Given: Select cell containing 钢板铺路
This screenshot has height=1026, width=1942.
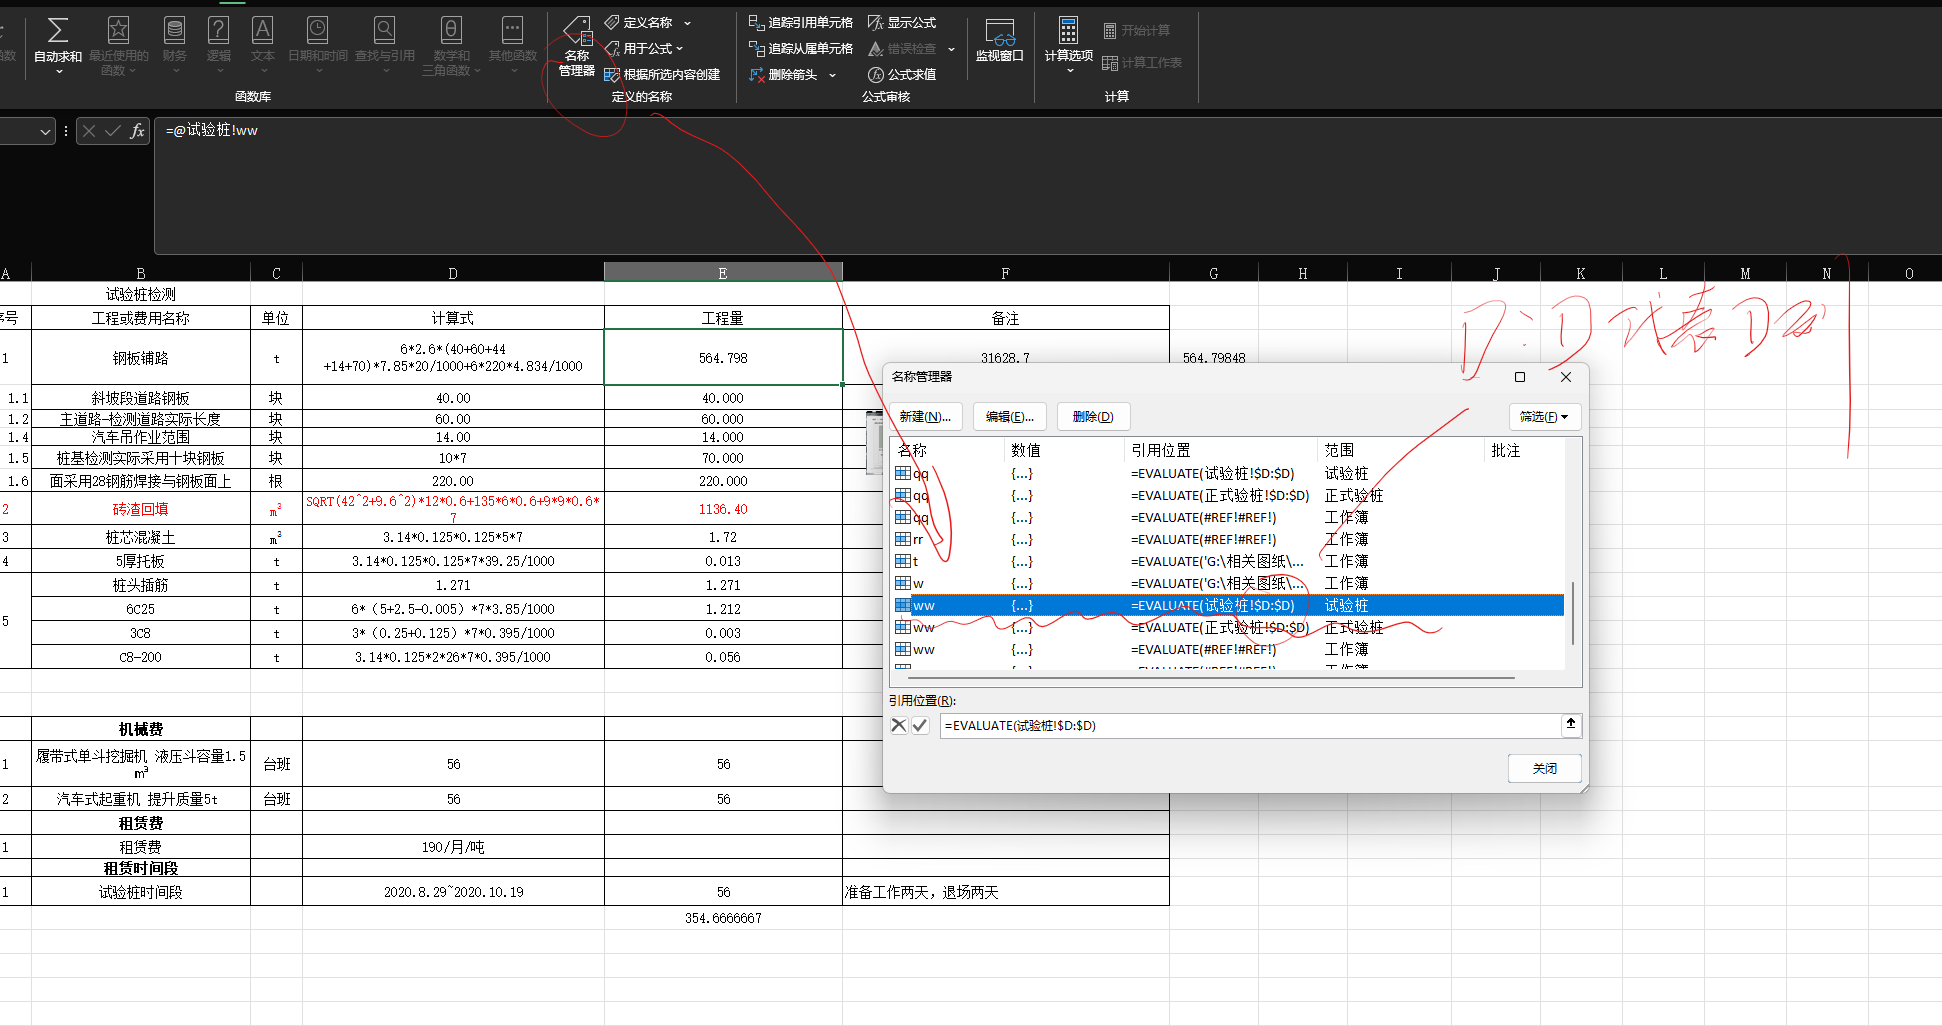Looking at the screenshot, I should click(x=141, y=358).
